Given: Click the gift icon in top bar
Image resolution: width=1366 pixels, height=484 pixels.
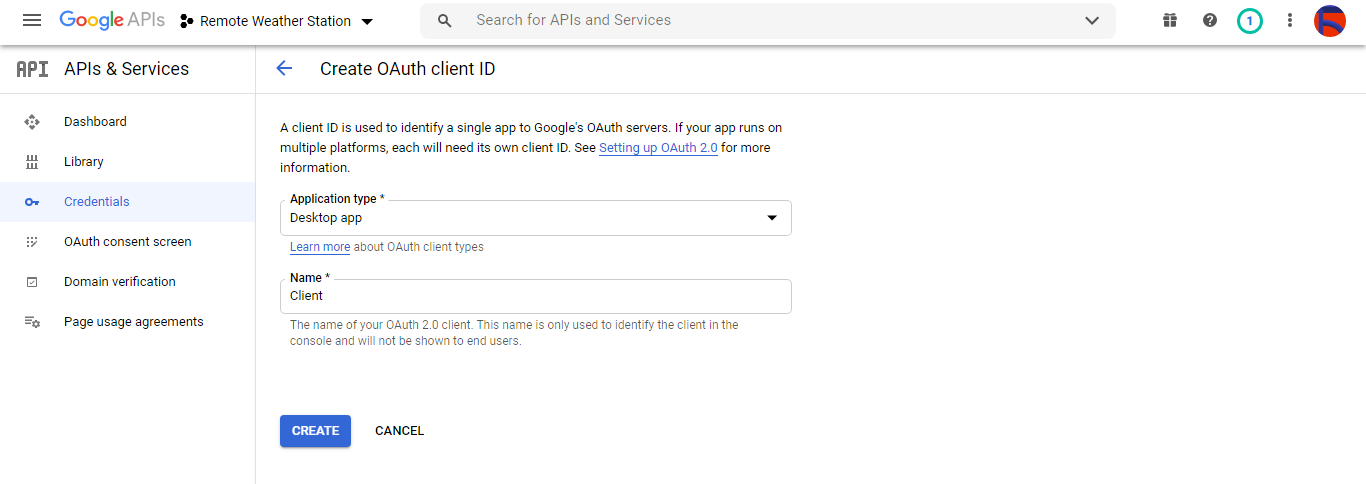Looking at the screenshot, I should pyautogui.click(x=1170, y=21).
